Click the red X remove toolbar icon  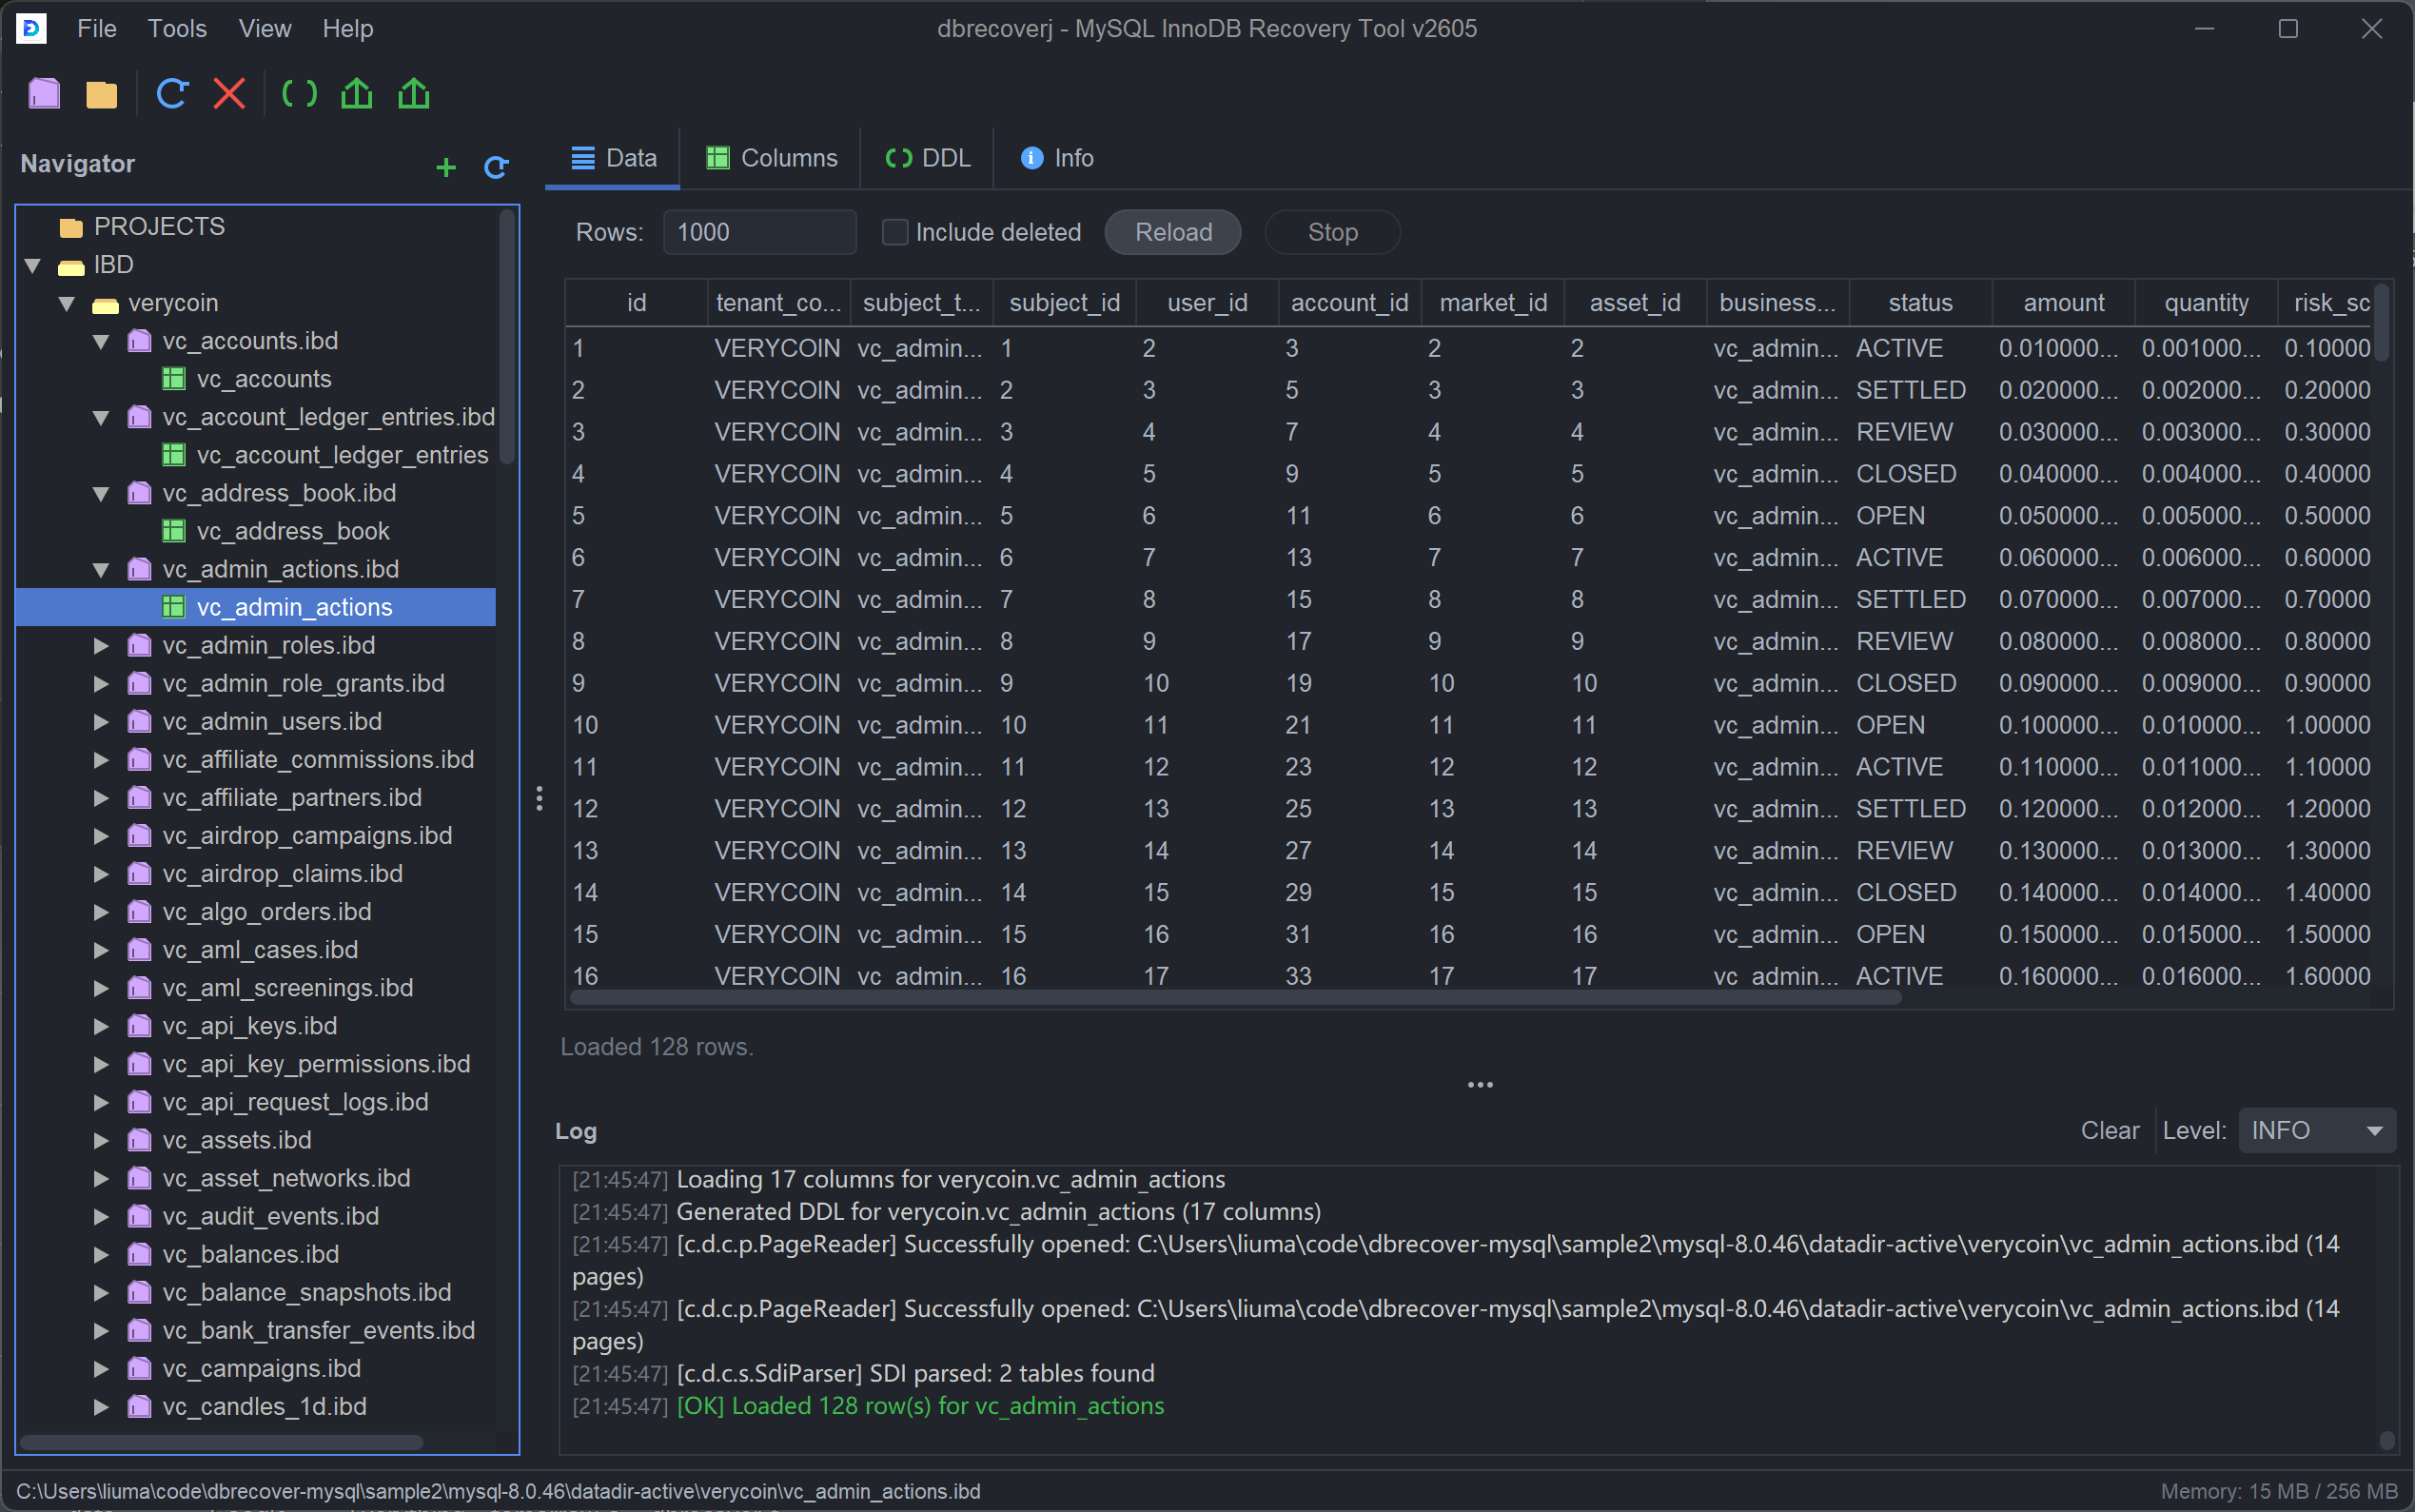(229, 94)
